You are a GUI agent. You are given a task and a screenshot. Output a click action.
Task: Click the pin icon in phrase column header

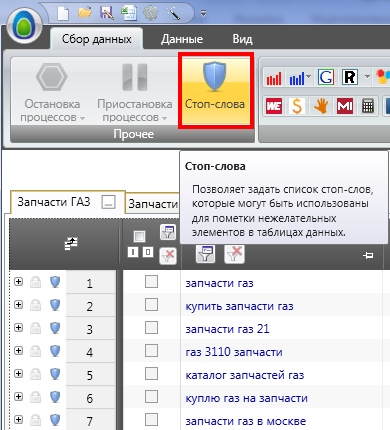coord(368,255)
